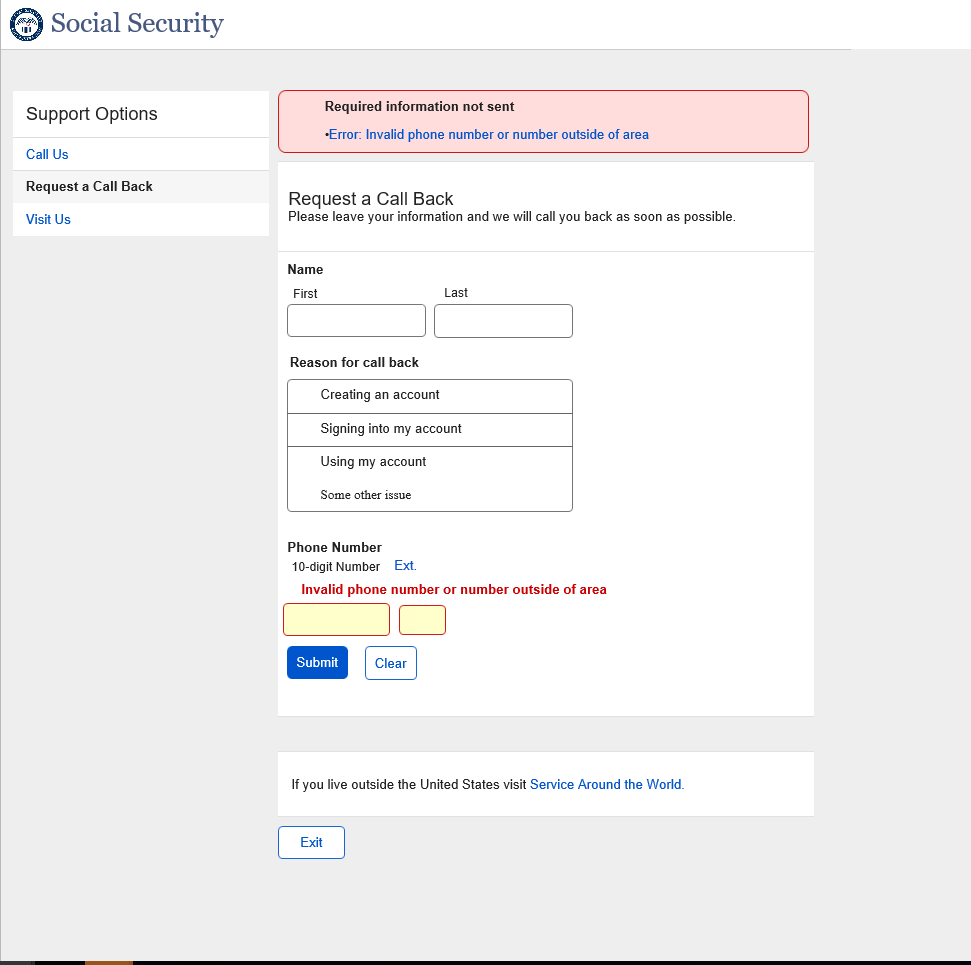Click the invalid phone number error link

click(489, 135)
